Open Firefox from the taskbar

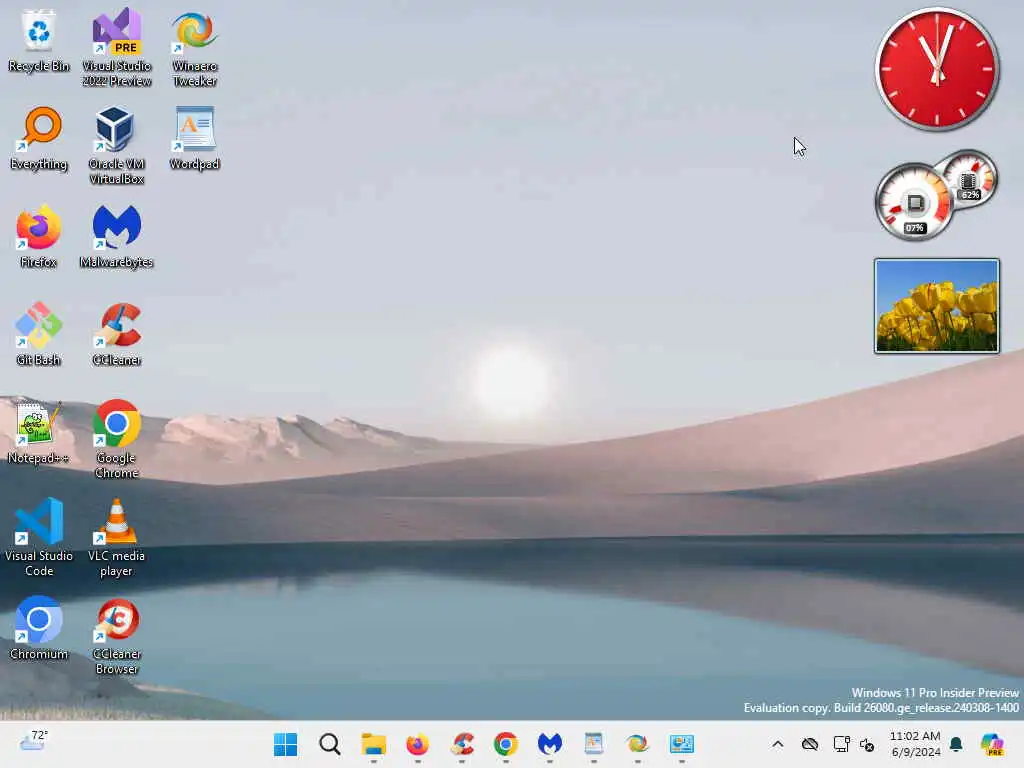coord(417,744)
